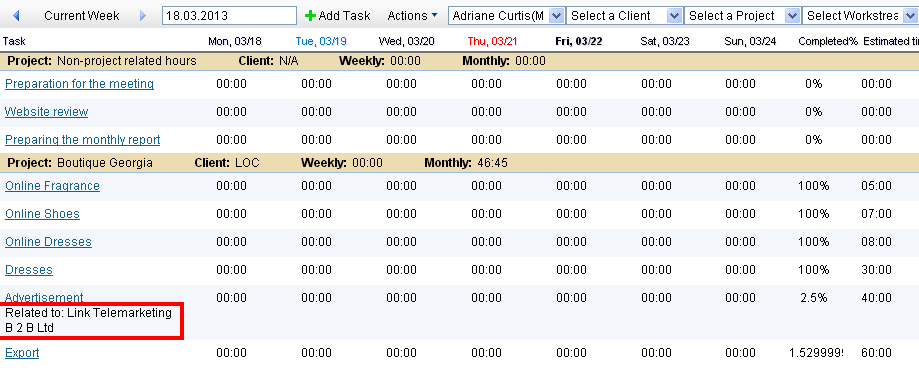The image size is (919, 368).
Task: Click Thursday hours for Advertisement row
Action: tap(486, 298)
